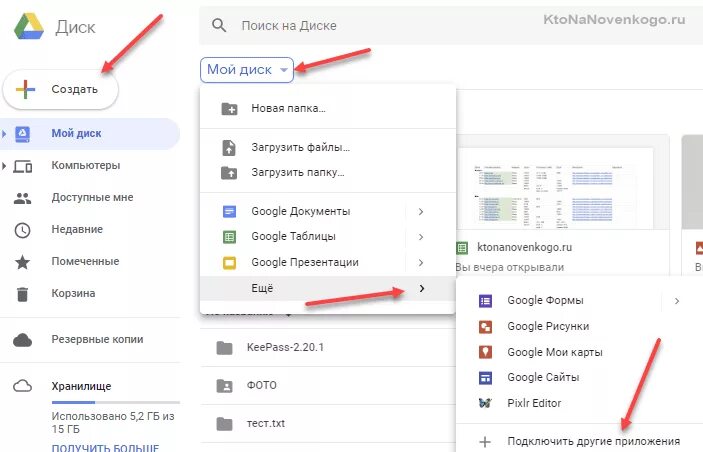Click the Google Drive logo

point(29,26)
